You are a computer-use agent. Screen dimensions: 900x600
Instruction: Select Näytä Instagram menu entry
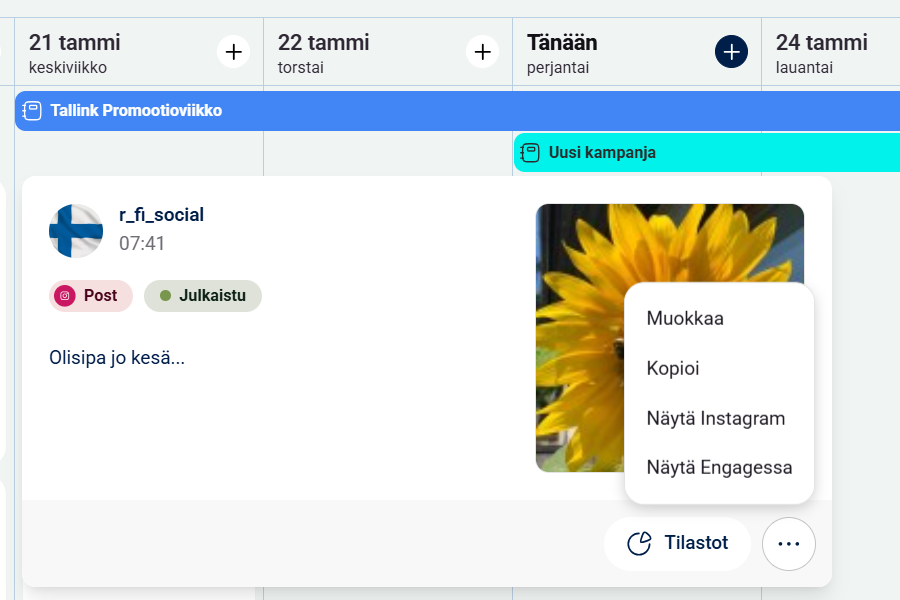[x=715, y=418]
